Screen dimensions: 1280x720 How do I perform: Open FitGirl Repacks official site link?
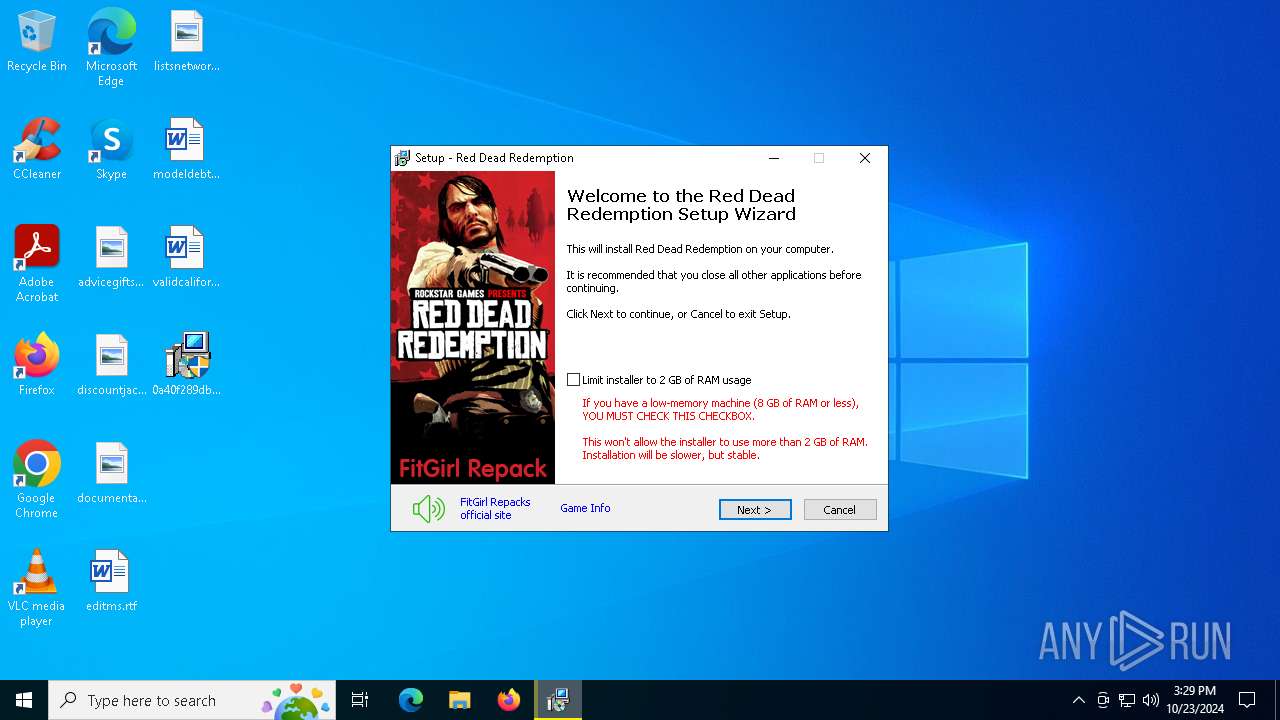[x=495, y=509]
